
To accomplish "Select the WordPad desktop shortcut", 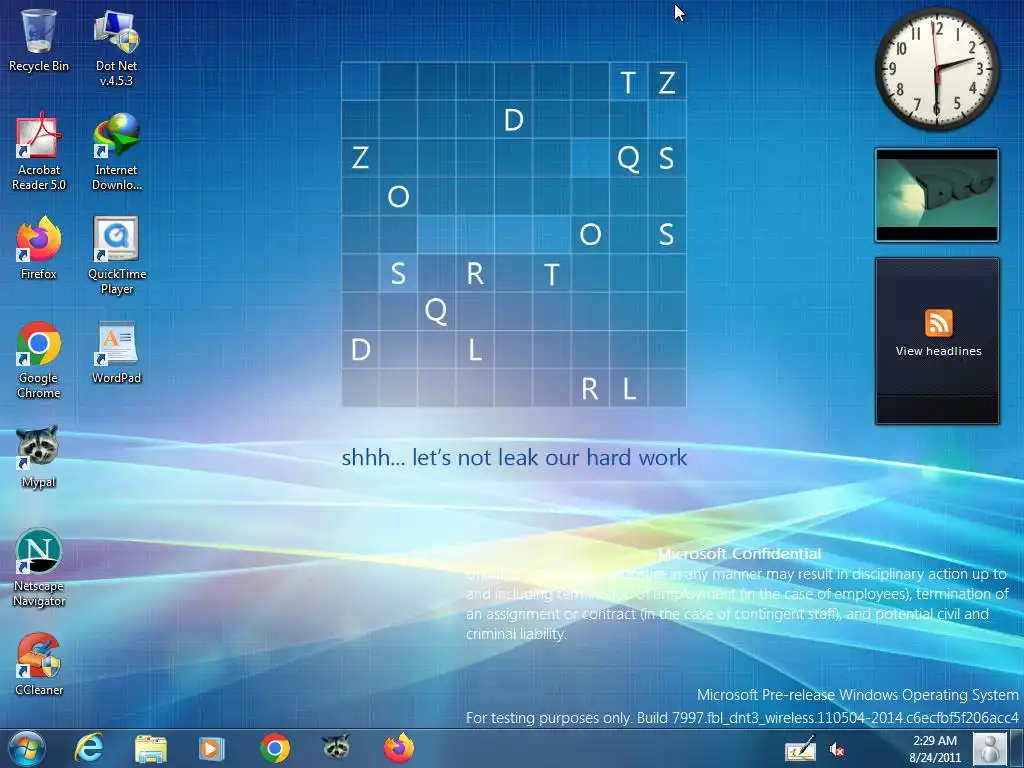I will (x=116, y=352).
